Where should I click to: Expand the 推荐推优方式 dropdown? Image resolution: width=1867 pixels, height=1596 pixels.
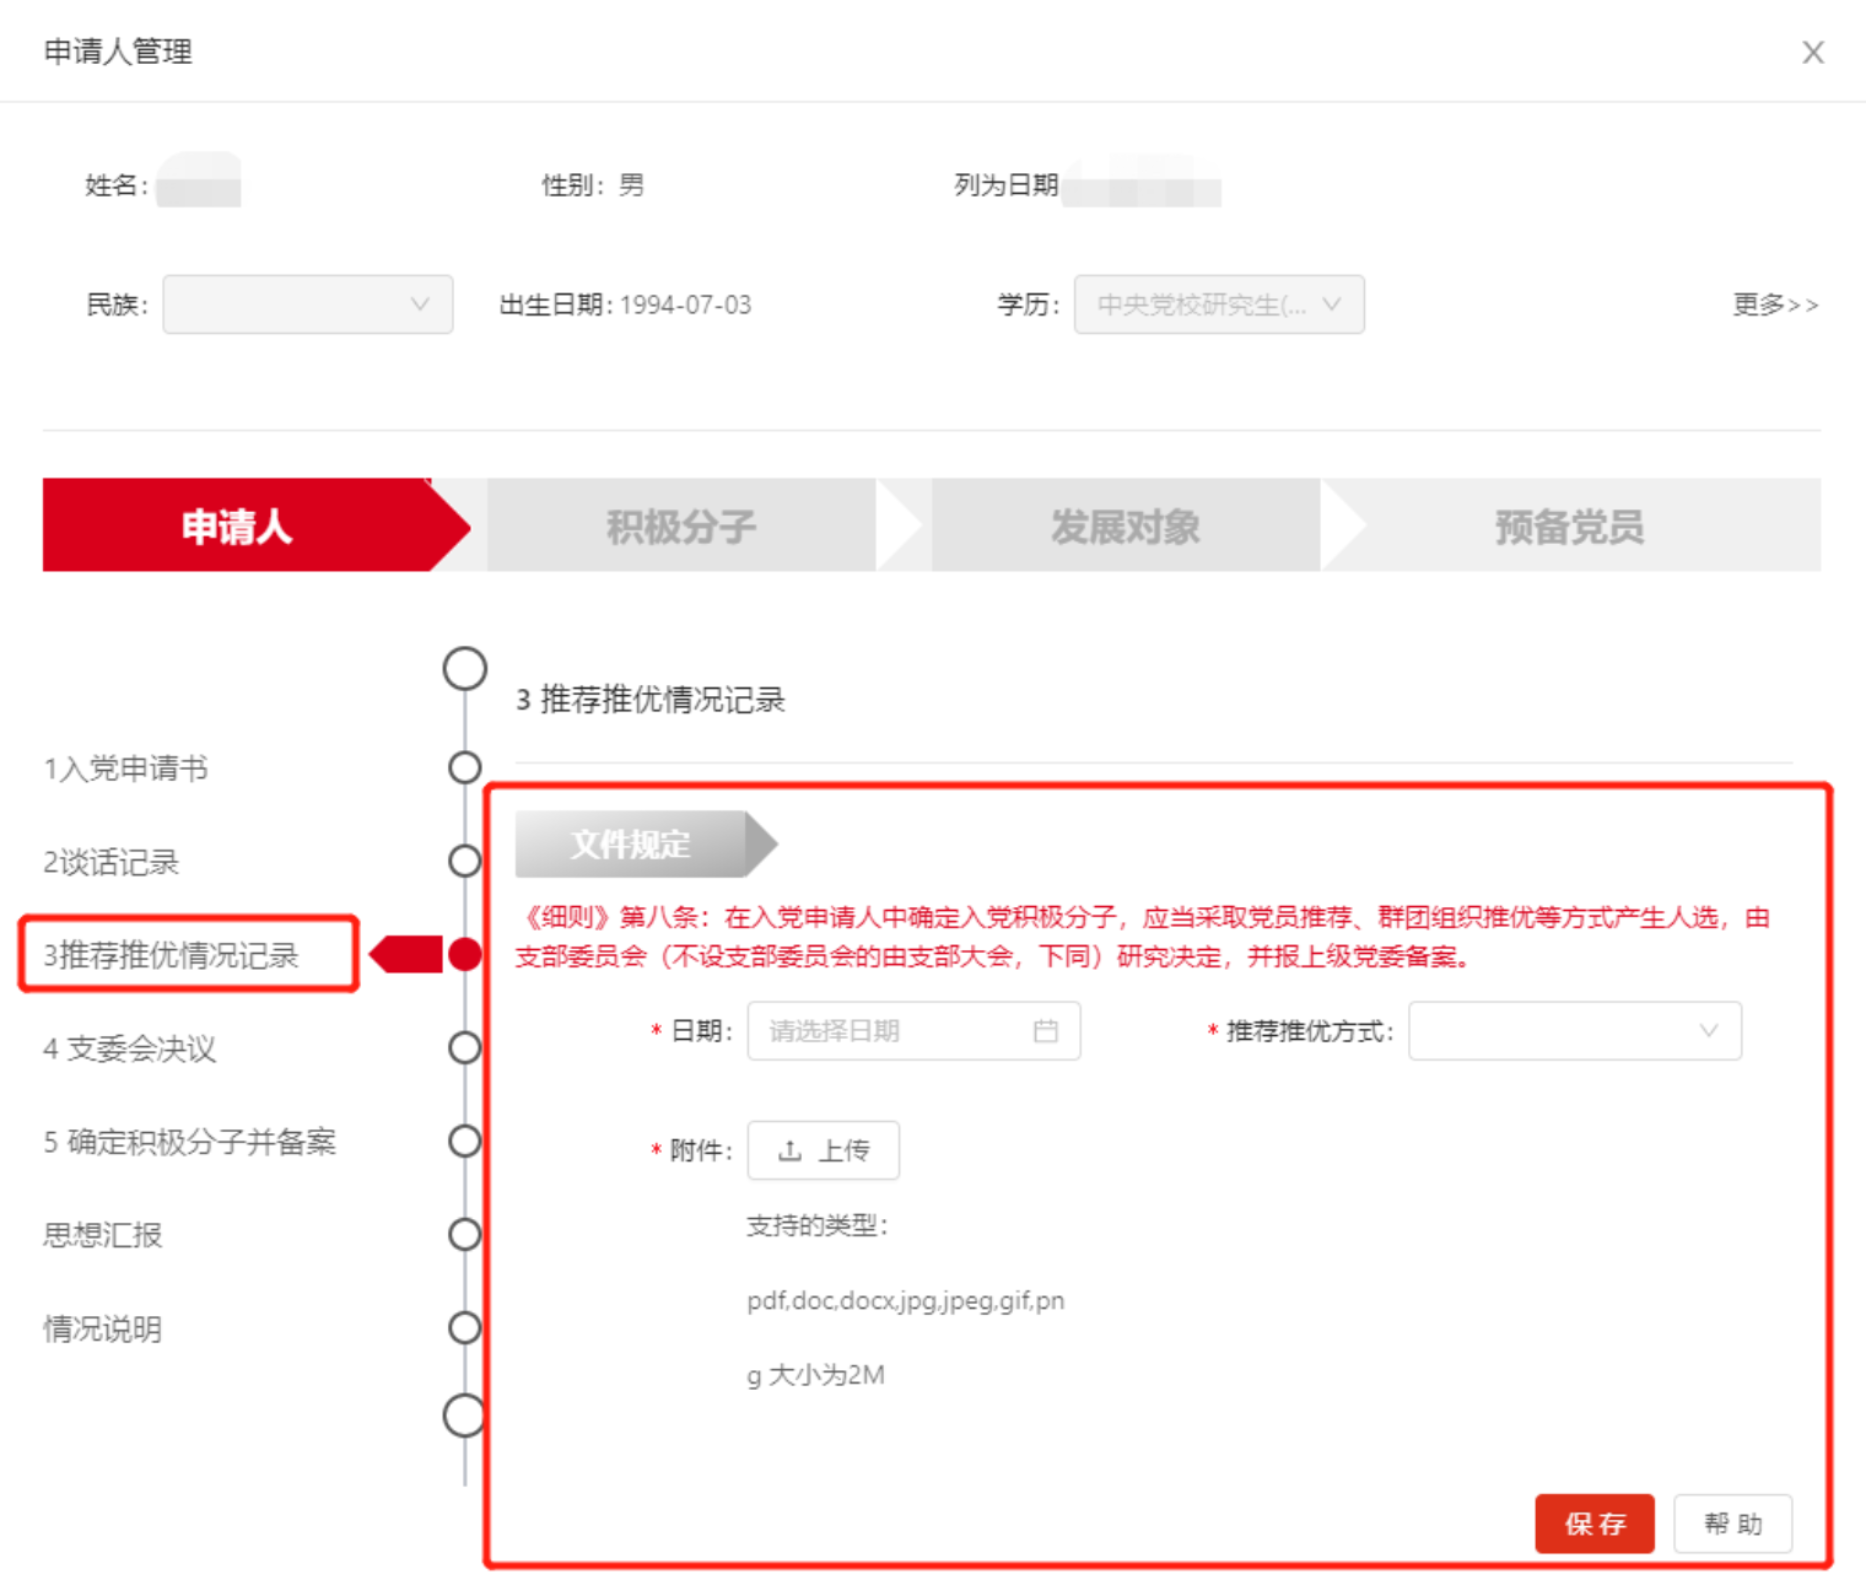pyautogui.click(x=1574, y=1031)
